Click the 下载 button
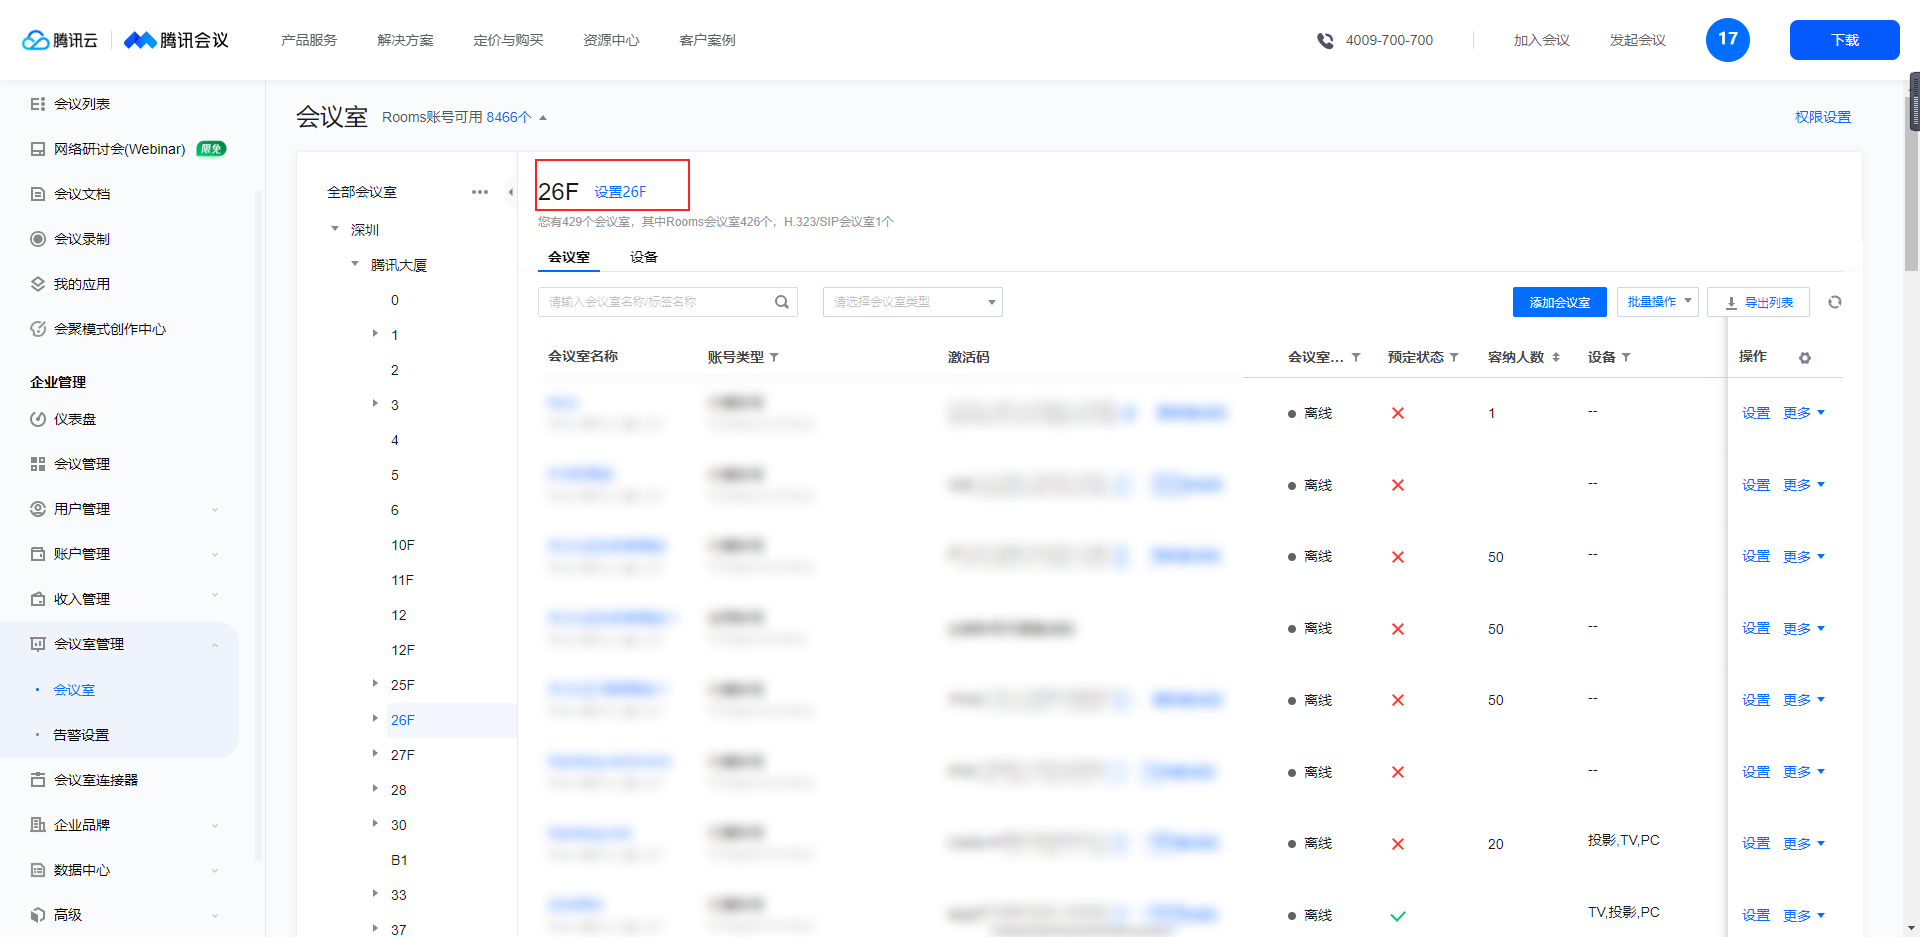 pyautogui.click(x=1845, y=40)
